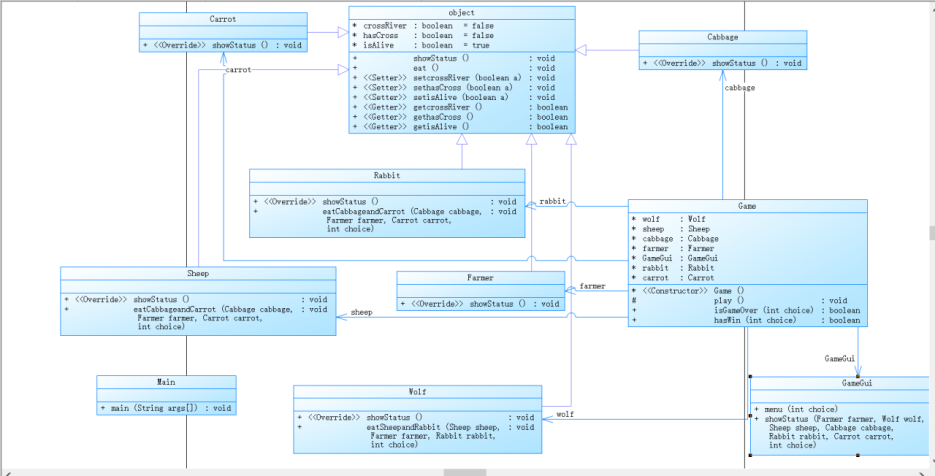Click showStatus method in Sheep class
The height and width of the screenshot is (476, 935).
click(x=196, y=299)
